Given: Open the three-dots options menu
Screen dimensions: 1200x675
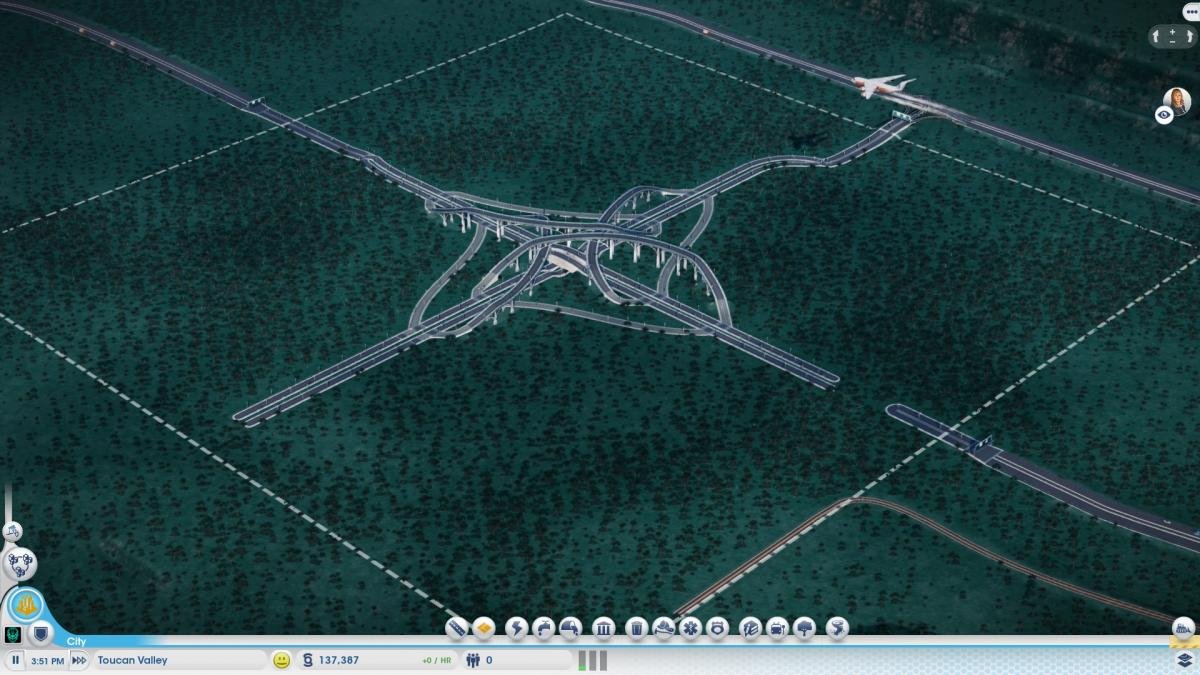Looking at the screenshot, I should pos(1189,8).
